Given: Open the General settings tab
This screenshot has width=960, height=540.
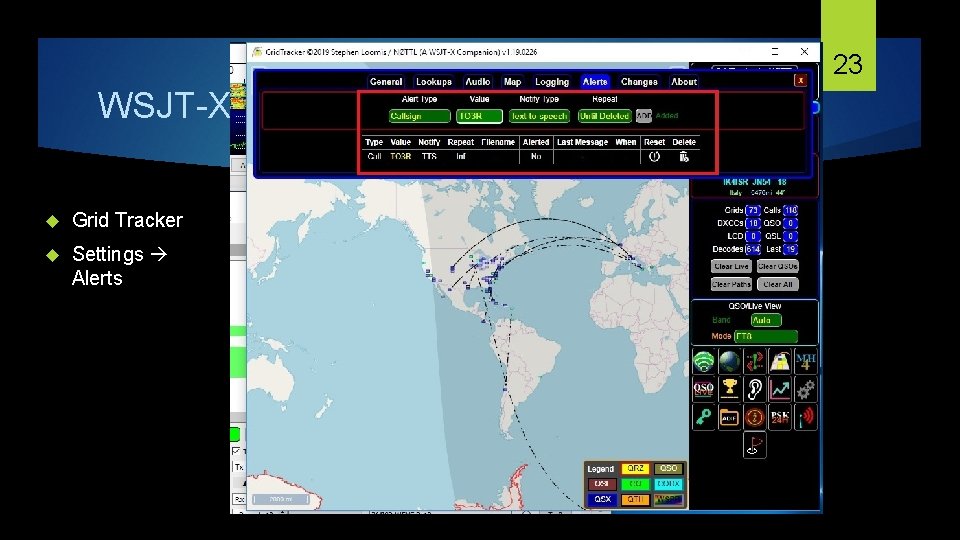Looking at the screenshot, I should click(386, 81).
